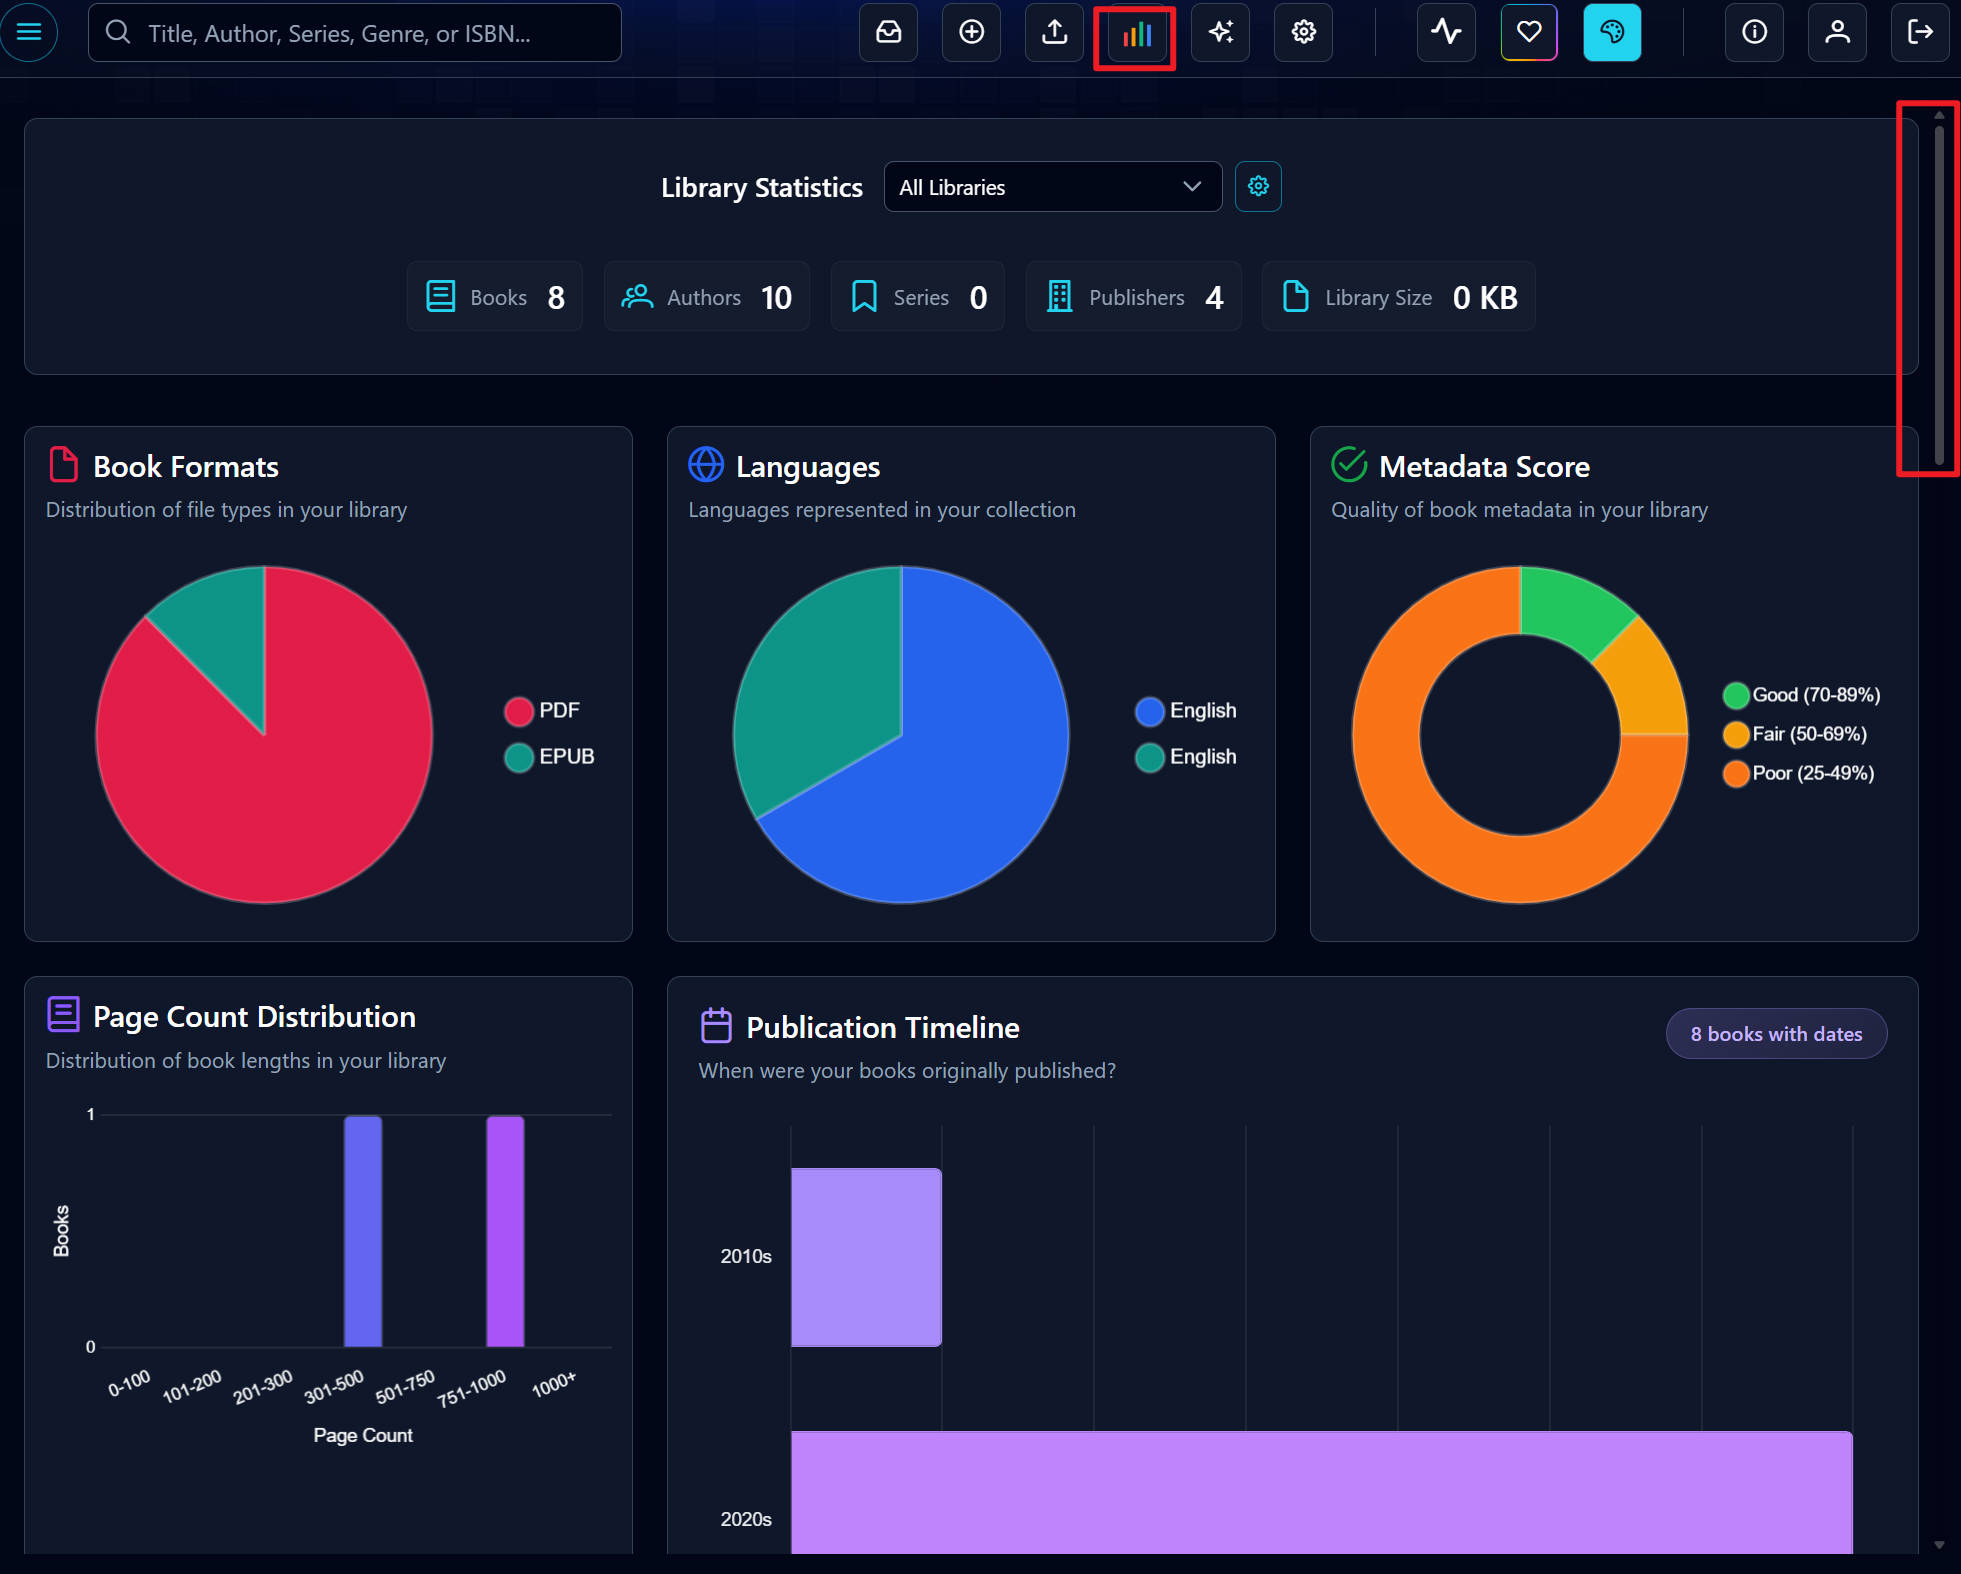The width and height of the screenshot is (1961, 1574).
Task: Click the activity pulse icon
Action: tap(1445, 32)
